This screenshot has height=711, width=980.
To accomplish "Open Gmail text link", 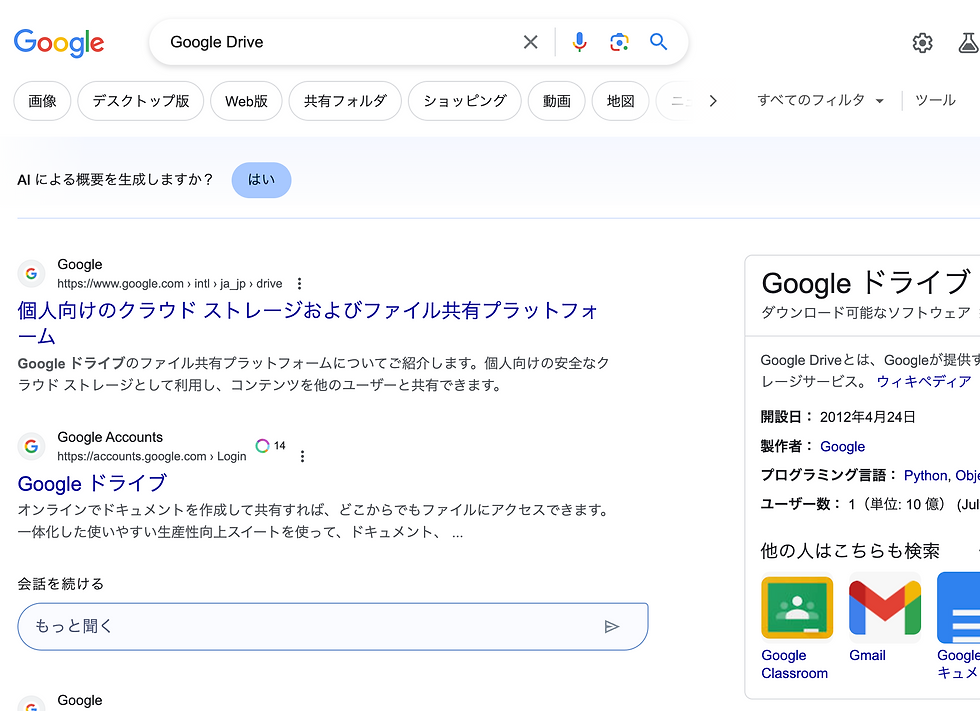I will (x=867, y=655).
